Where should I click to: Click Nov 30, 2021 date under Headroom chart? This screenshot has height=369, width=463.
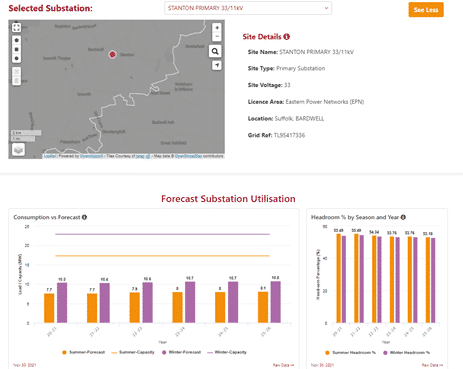tap(322, 365)
